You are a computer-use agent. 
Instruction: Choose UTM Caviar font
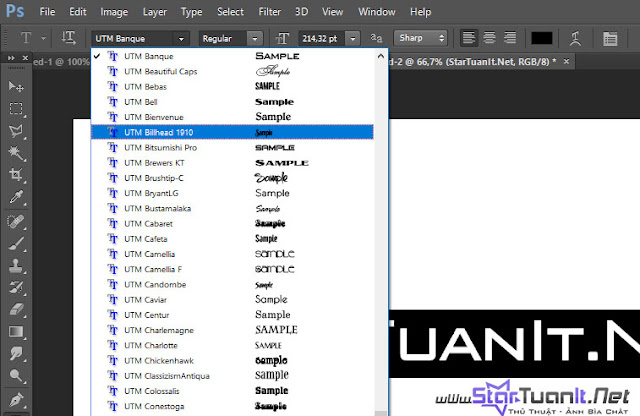point(232,300)
